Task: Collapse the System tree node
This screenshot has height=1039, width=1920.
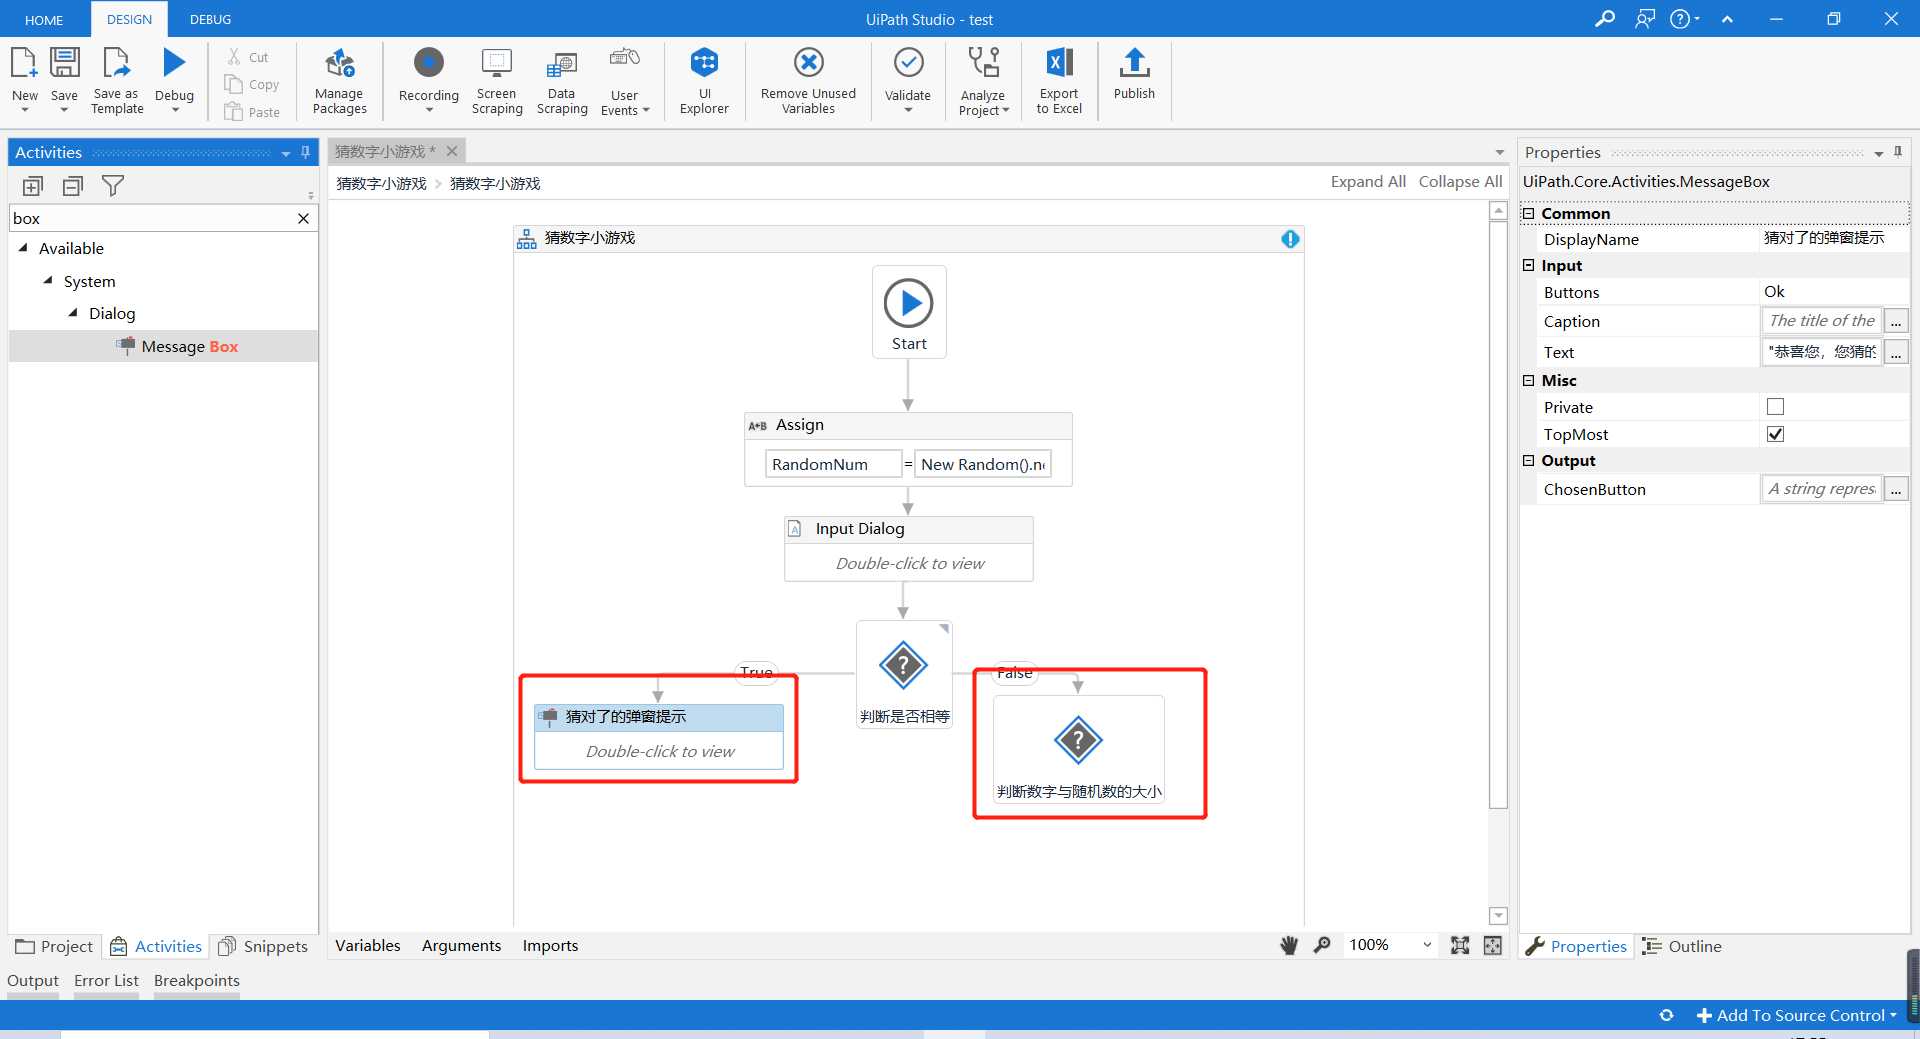Action: [48, 280]
